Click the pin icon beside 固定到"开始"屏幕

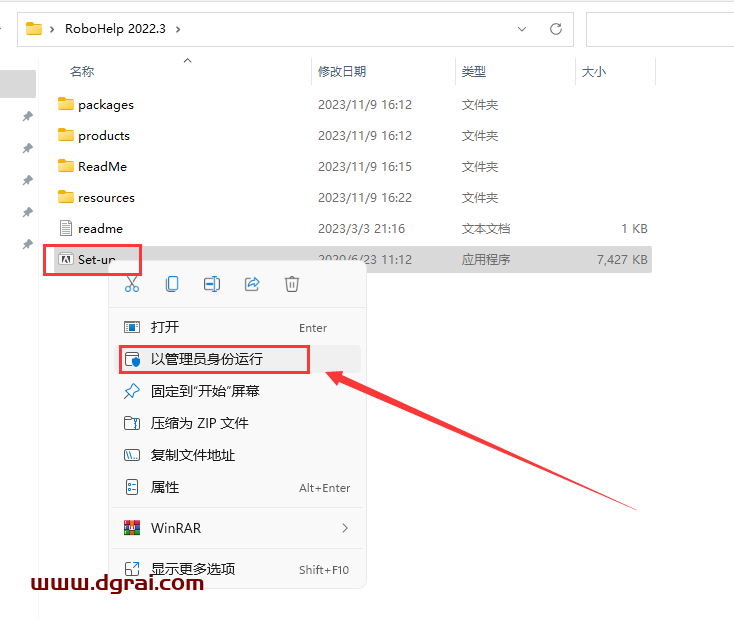(x=132, y=391)
